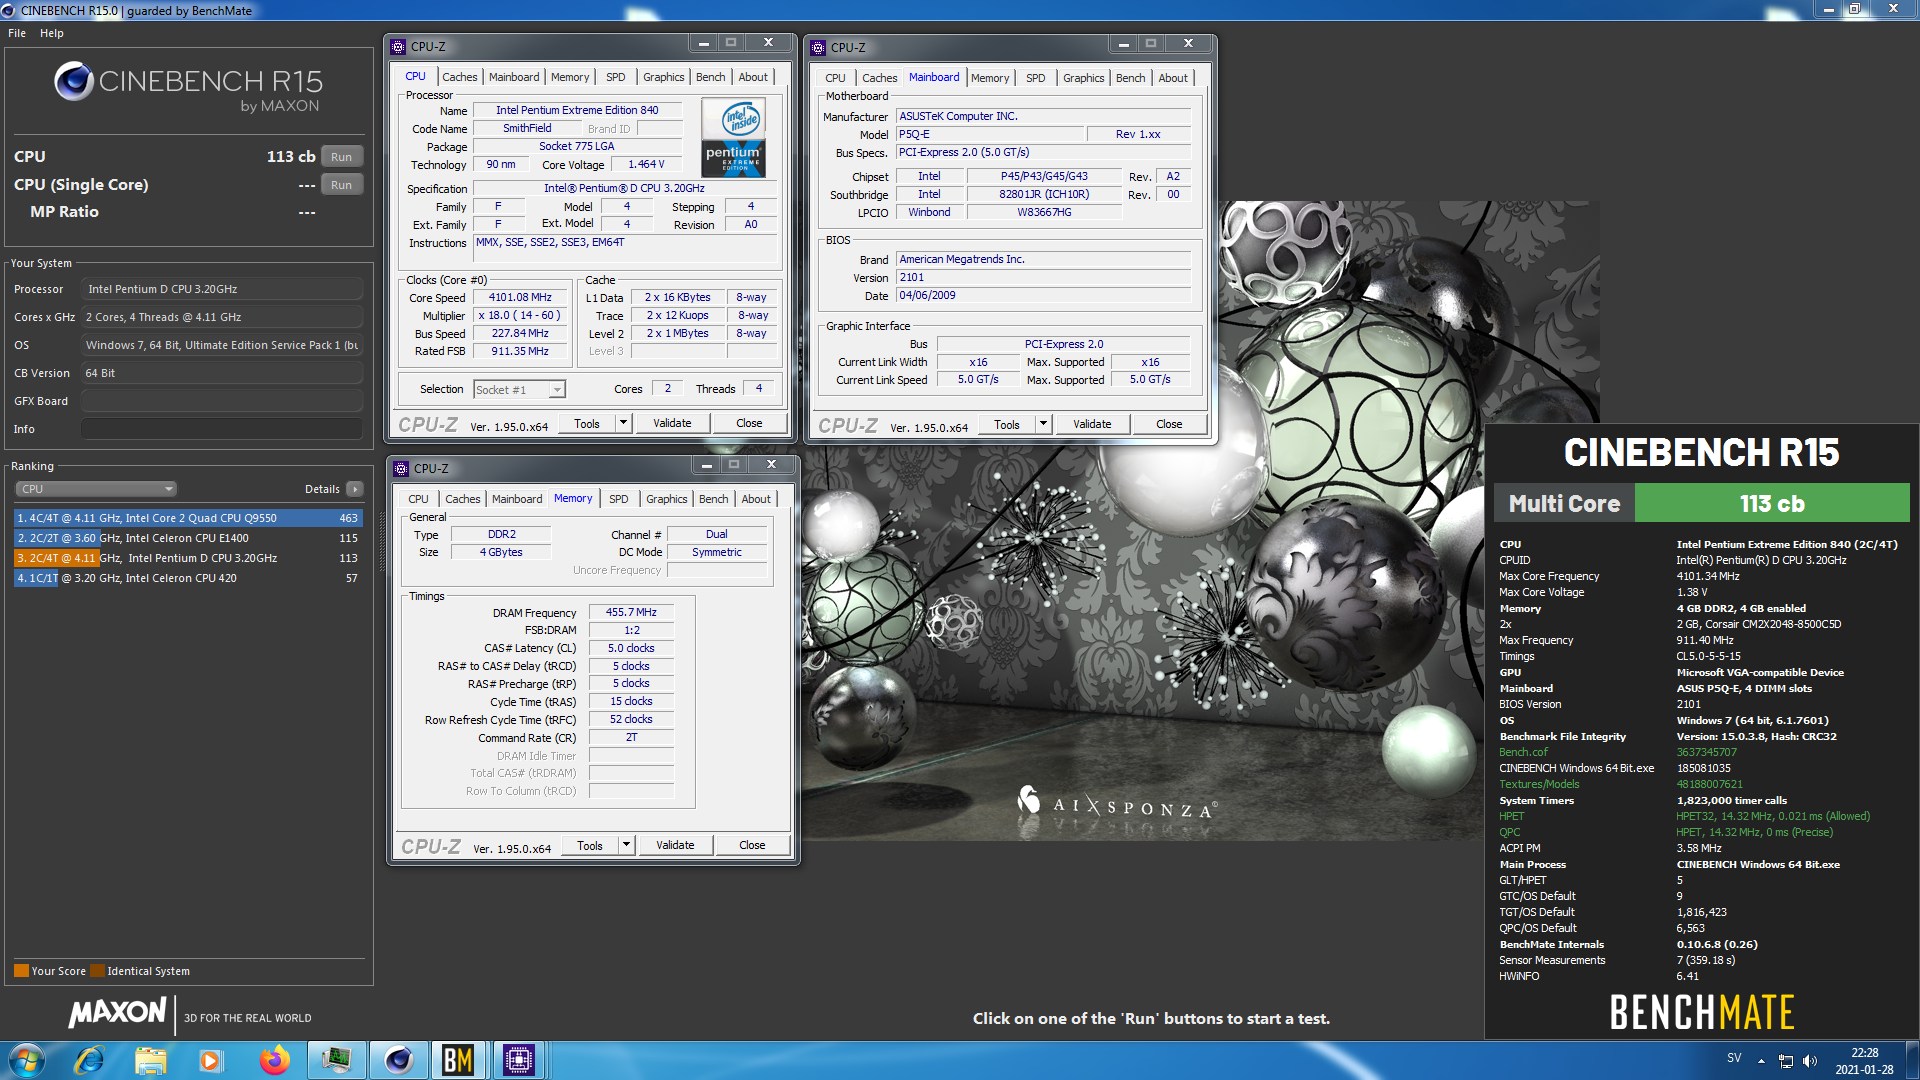Click the CPU-Z icon in the Memory window title
The width and height of the screenshot is (1920, 1080).
(x=401, y=468)
